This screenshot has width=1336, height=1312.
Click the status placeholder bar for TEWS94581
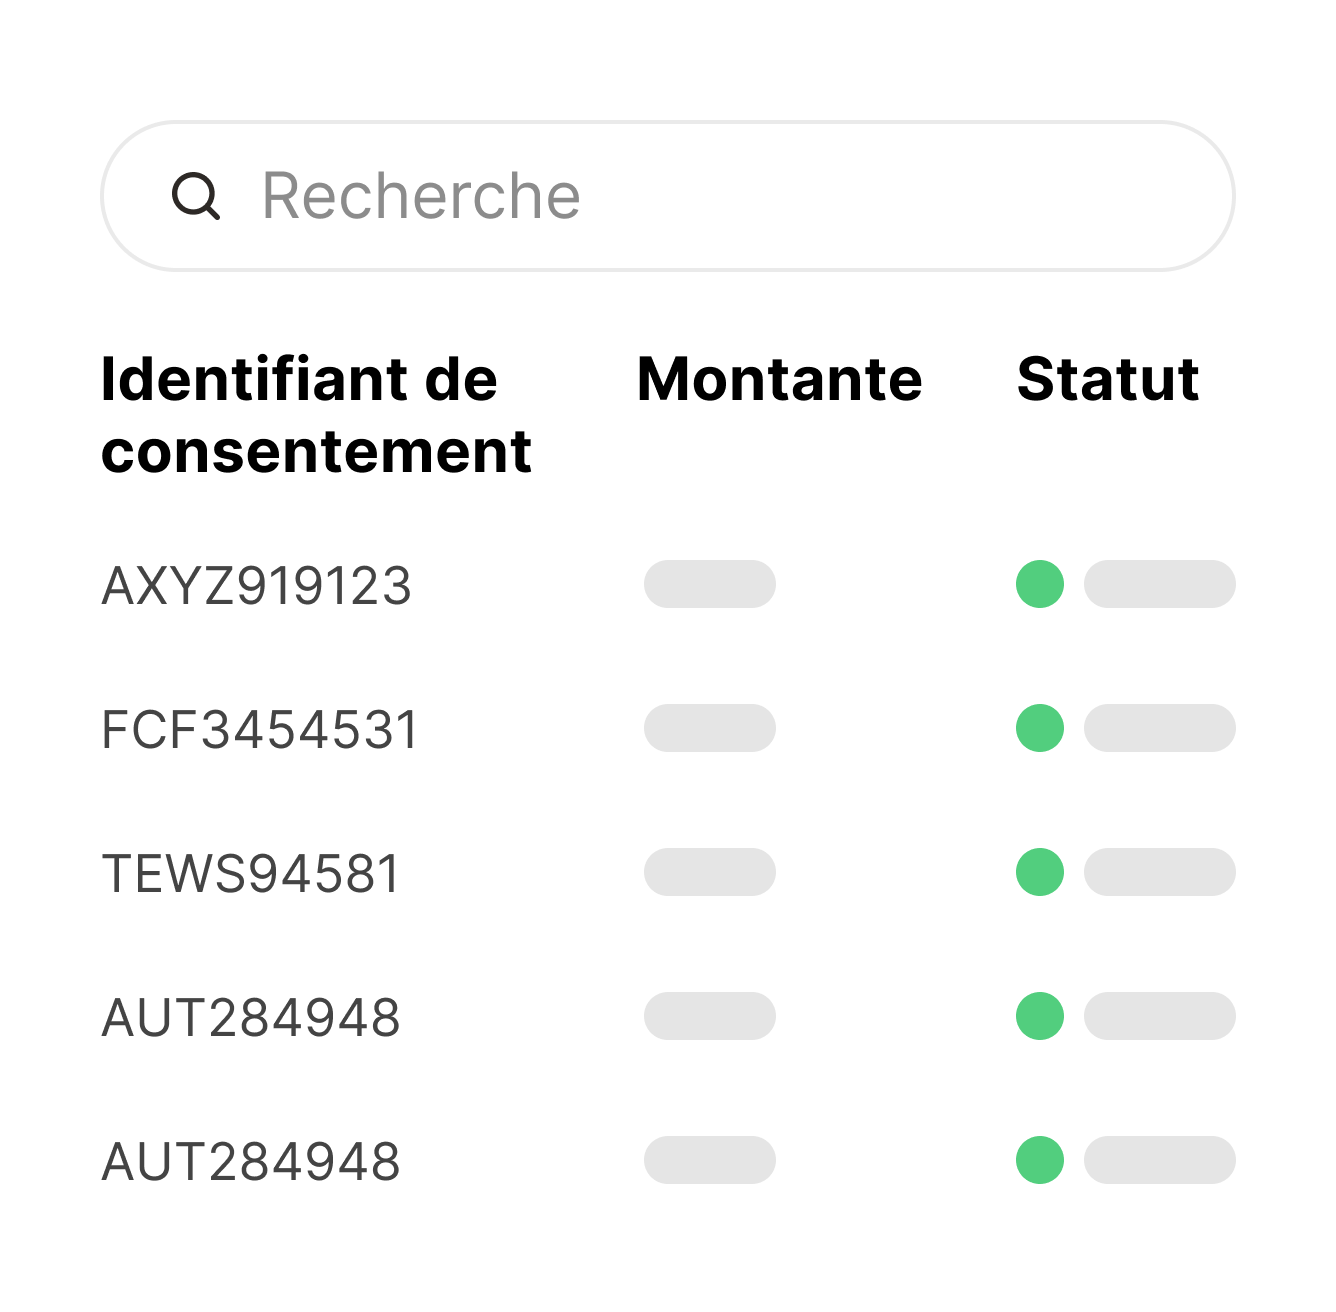pyautogui.click(x=1160, y=872)
